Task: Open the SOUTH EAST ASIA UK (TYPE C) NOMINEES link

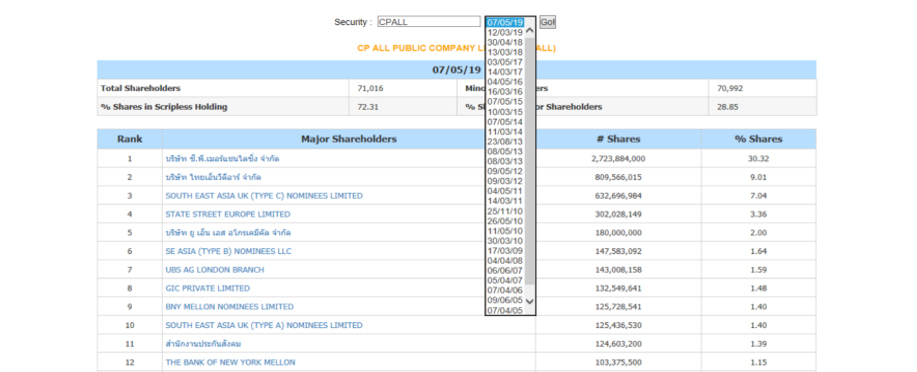Action: [x=264, y=196]
